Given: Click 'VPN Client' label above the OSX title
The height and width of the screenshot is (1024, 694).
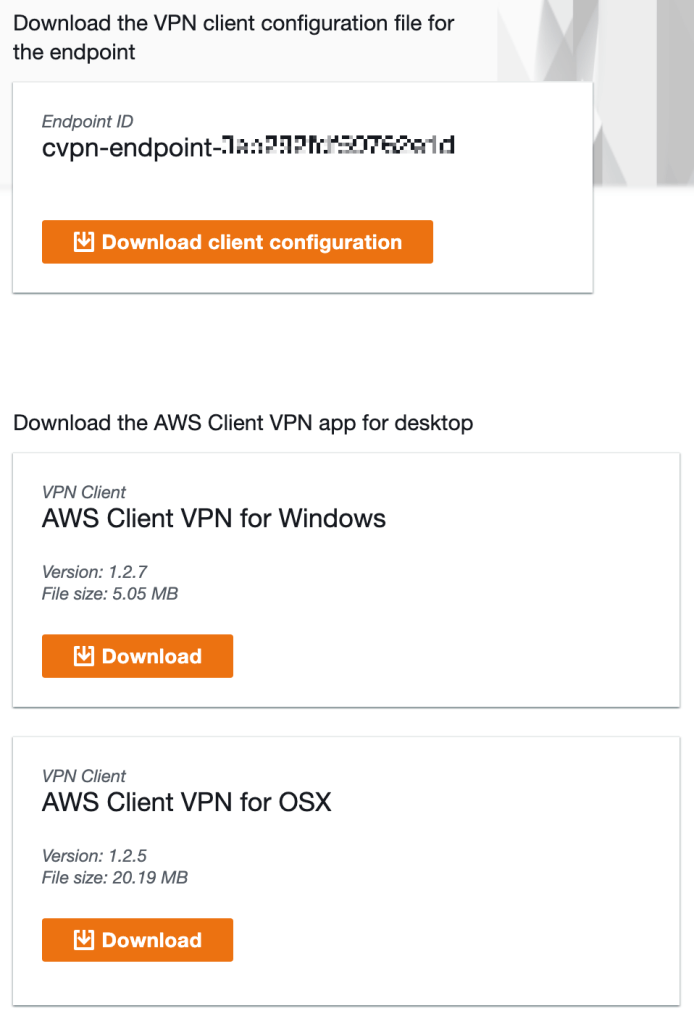Looking at the screenshot, I should 84,776.
